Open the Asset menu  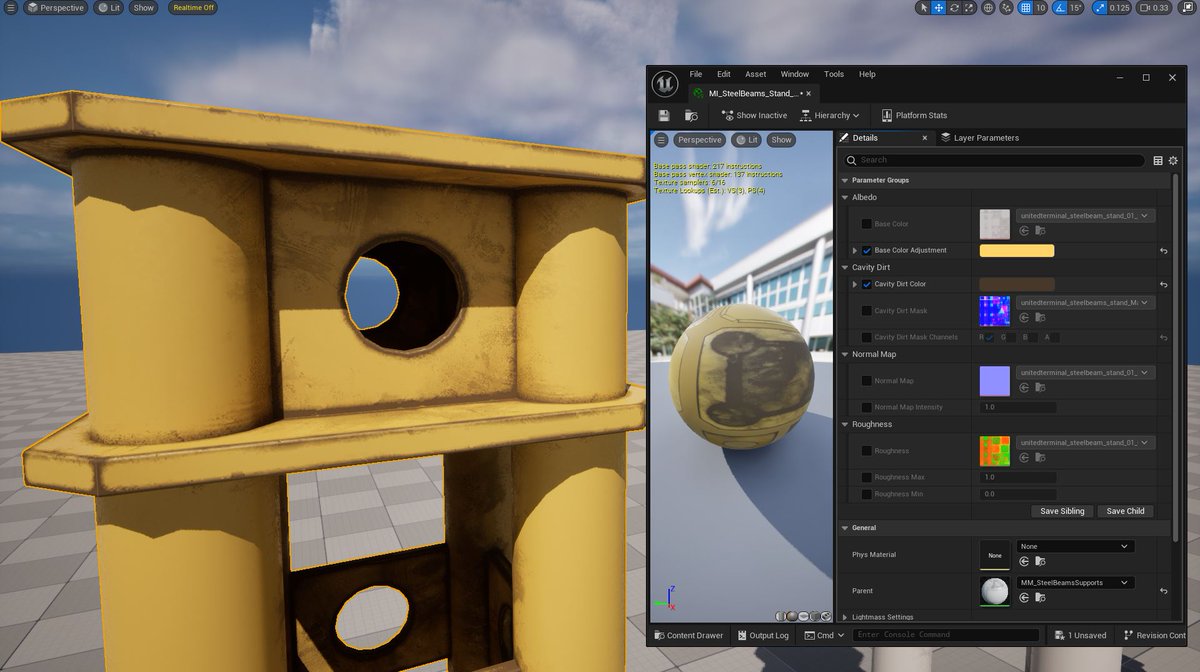click(755, 74)
